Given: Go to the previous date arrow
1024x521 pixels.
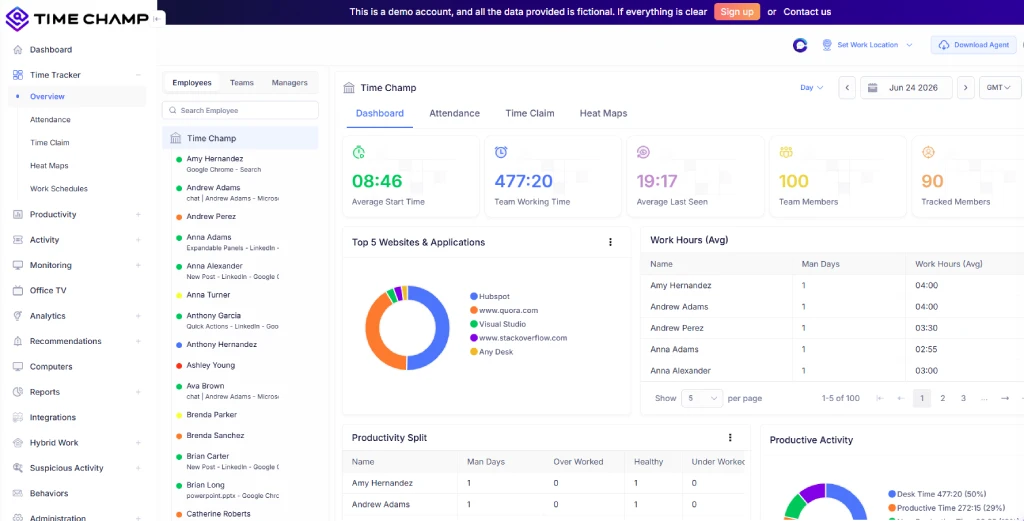Looking at the screenshot, I should pos(847,87).
